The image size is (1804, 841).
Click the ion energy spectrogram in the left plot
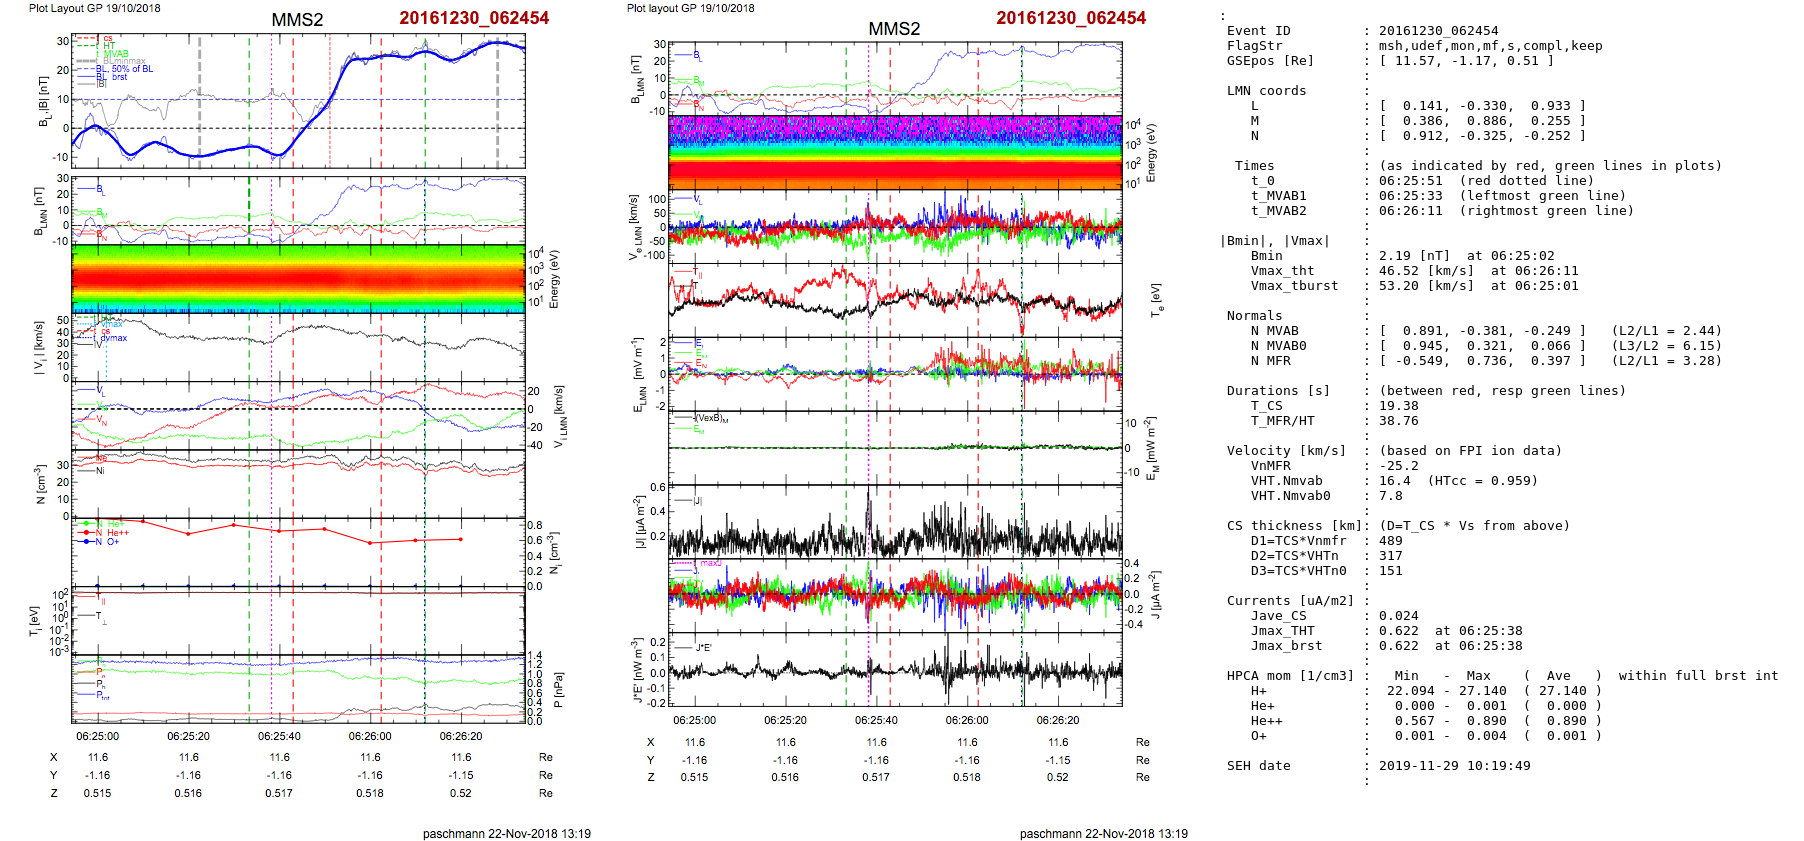click(298, 278)
